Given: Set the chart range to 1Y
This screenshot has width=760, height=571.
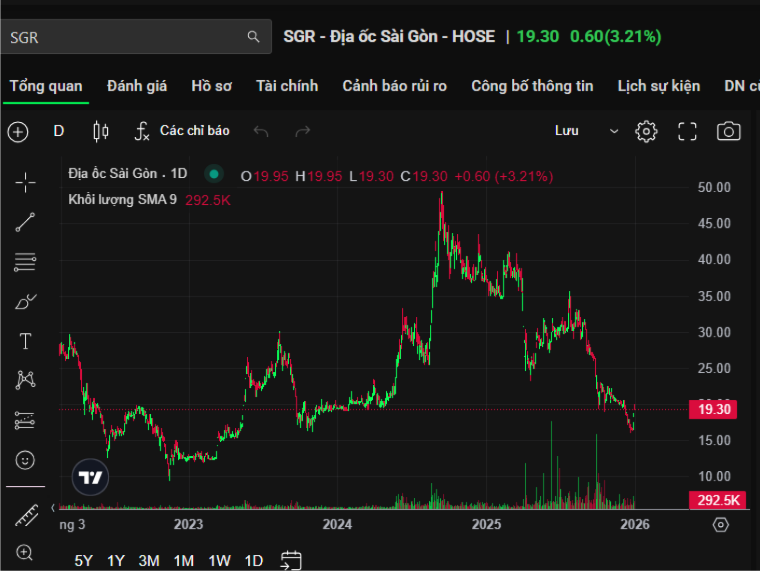Looking at the screenshot, I should 116,560.
